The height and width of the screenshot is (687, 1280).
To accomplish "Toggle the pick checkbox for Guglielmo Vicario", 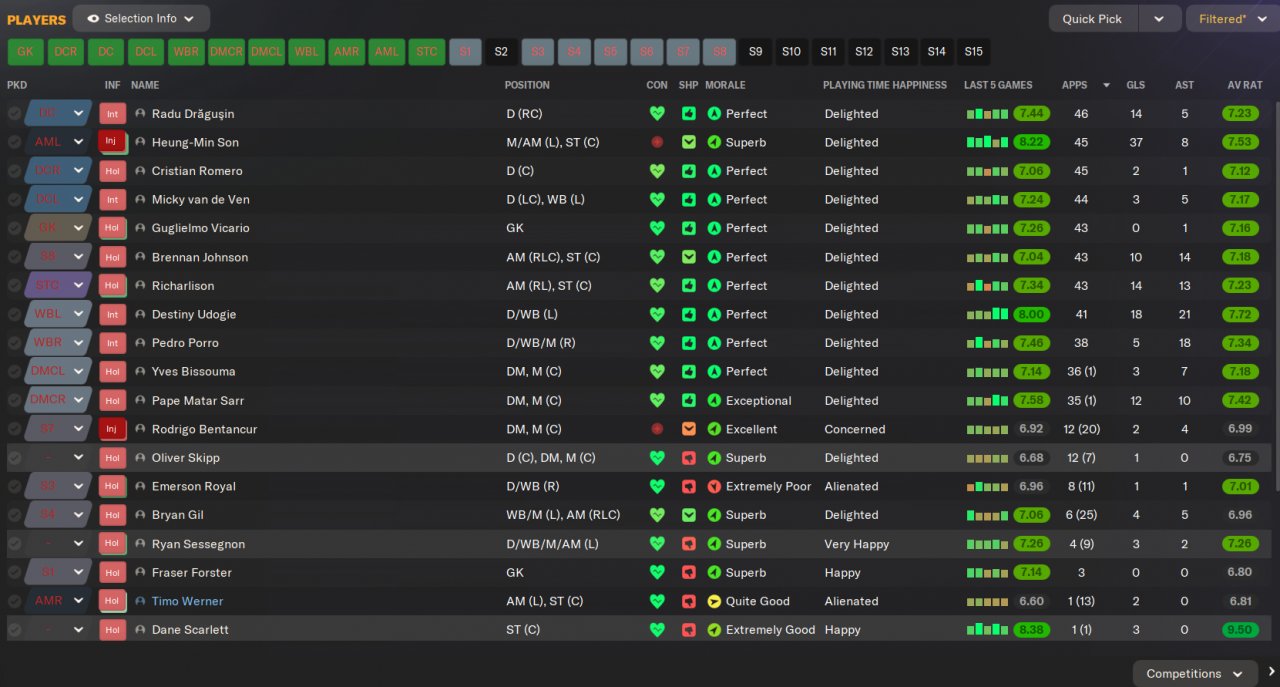I will point(14,228).
